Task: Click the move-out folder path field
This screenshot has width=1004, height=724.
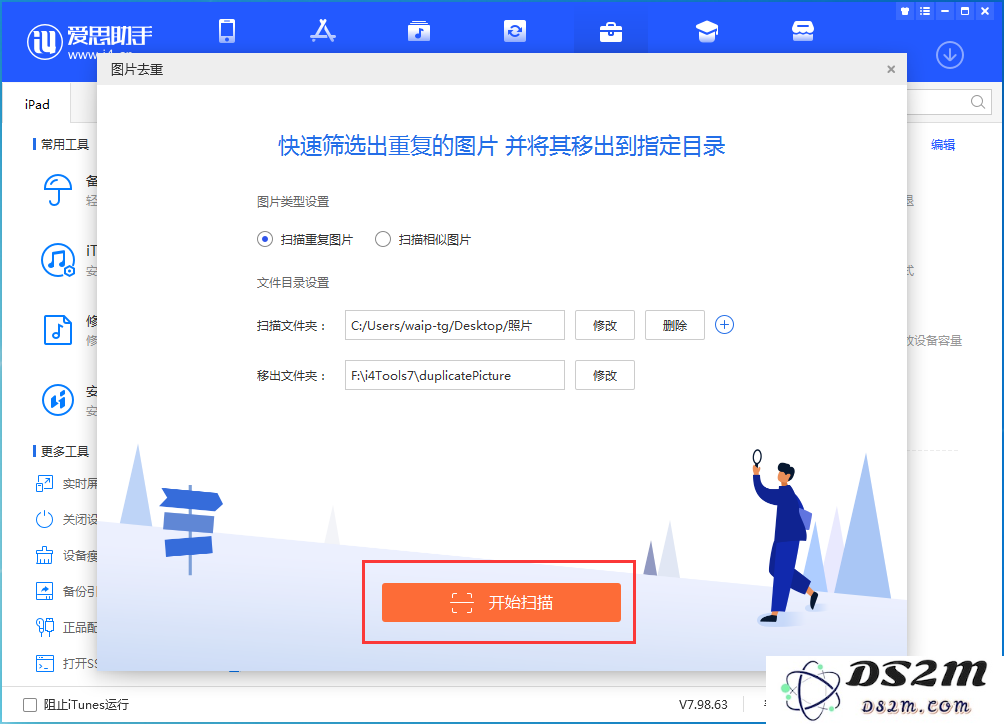Action: pos(455,375)
